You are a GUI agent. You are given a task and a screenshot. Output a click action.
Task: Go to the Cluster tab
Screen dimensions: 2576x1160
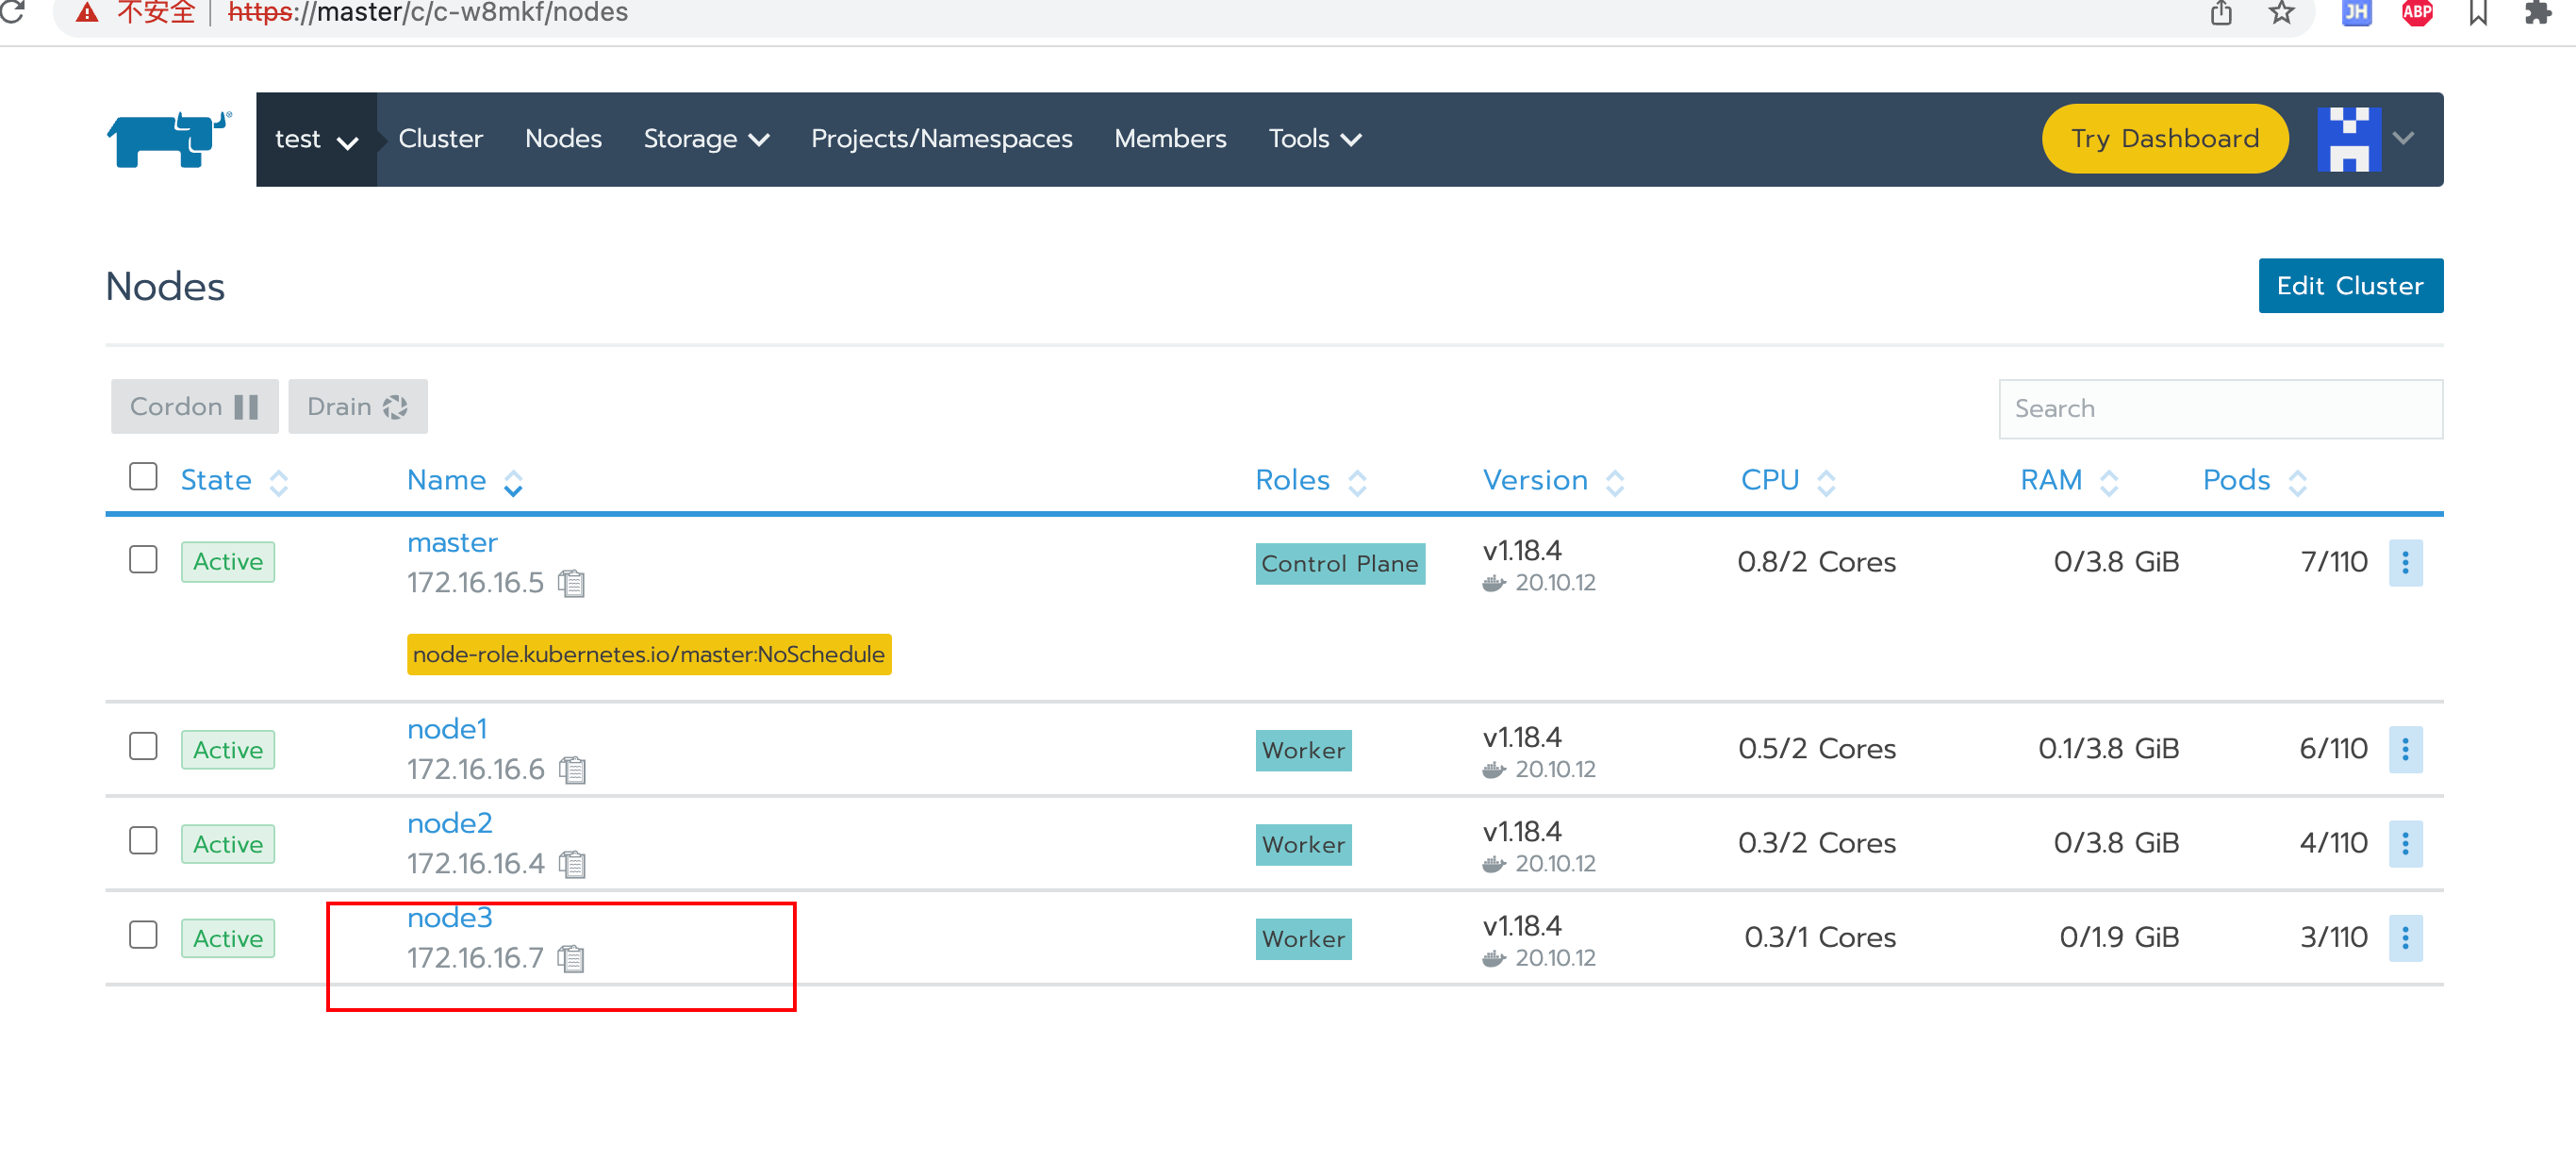pyautogui.click(x=440, y=139)
